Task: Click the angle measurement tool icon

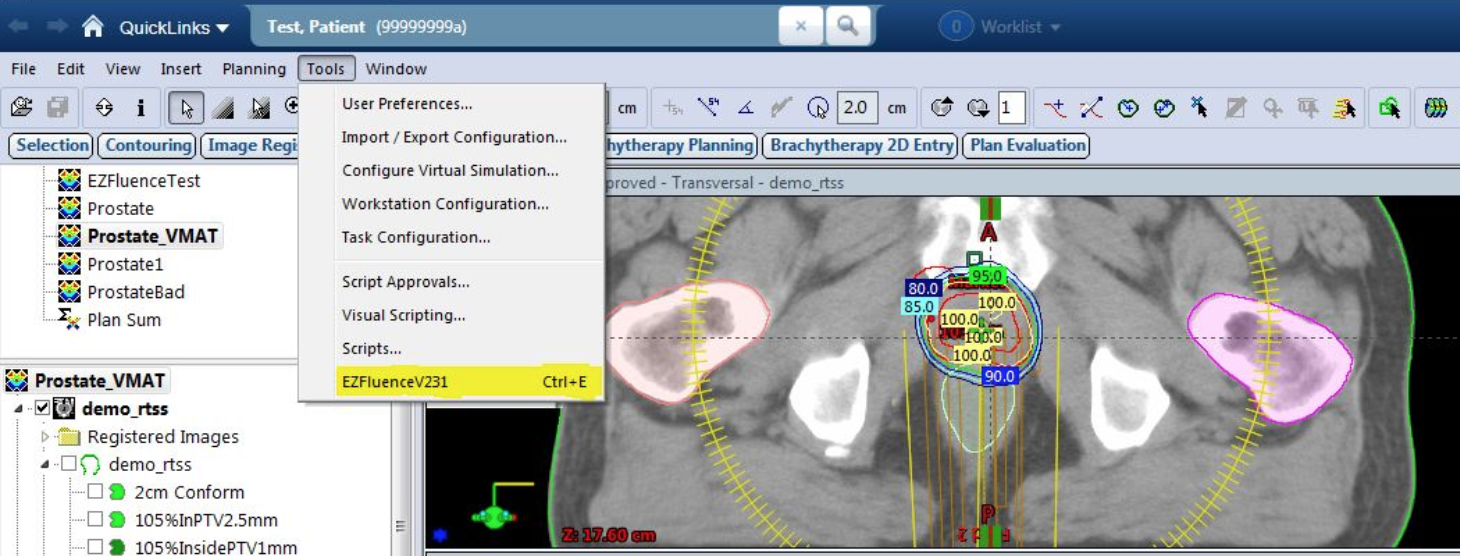Action: click(745, 107)
